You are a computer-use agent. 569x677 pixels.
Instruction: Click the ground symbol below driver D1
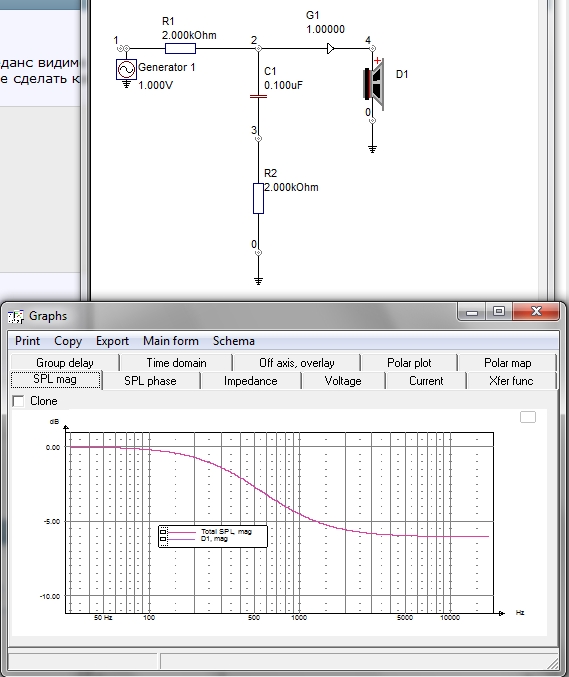(x=372, y=149)
